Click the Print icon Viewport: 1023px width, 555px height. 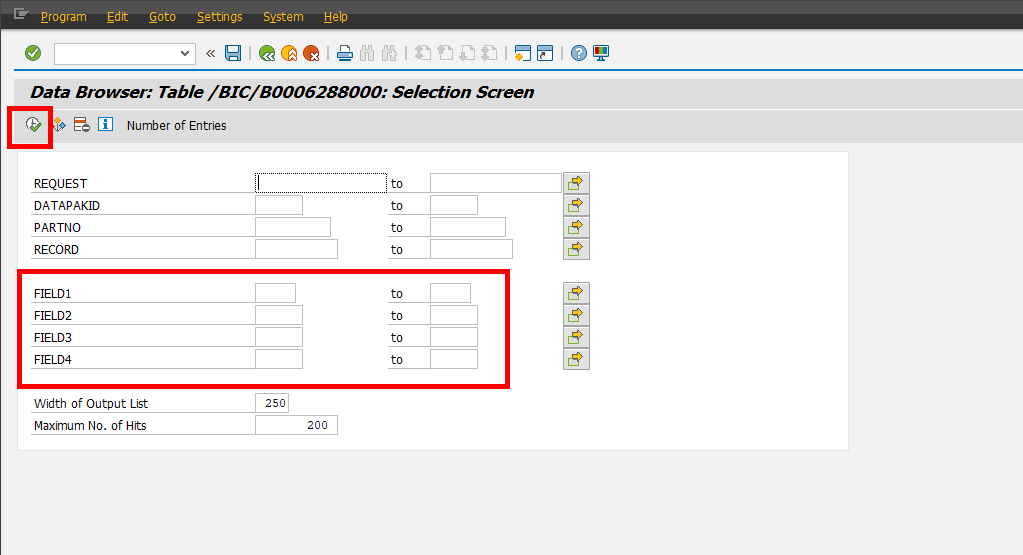[344, 53]
